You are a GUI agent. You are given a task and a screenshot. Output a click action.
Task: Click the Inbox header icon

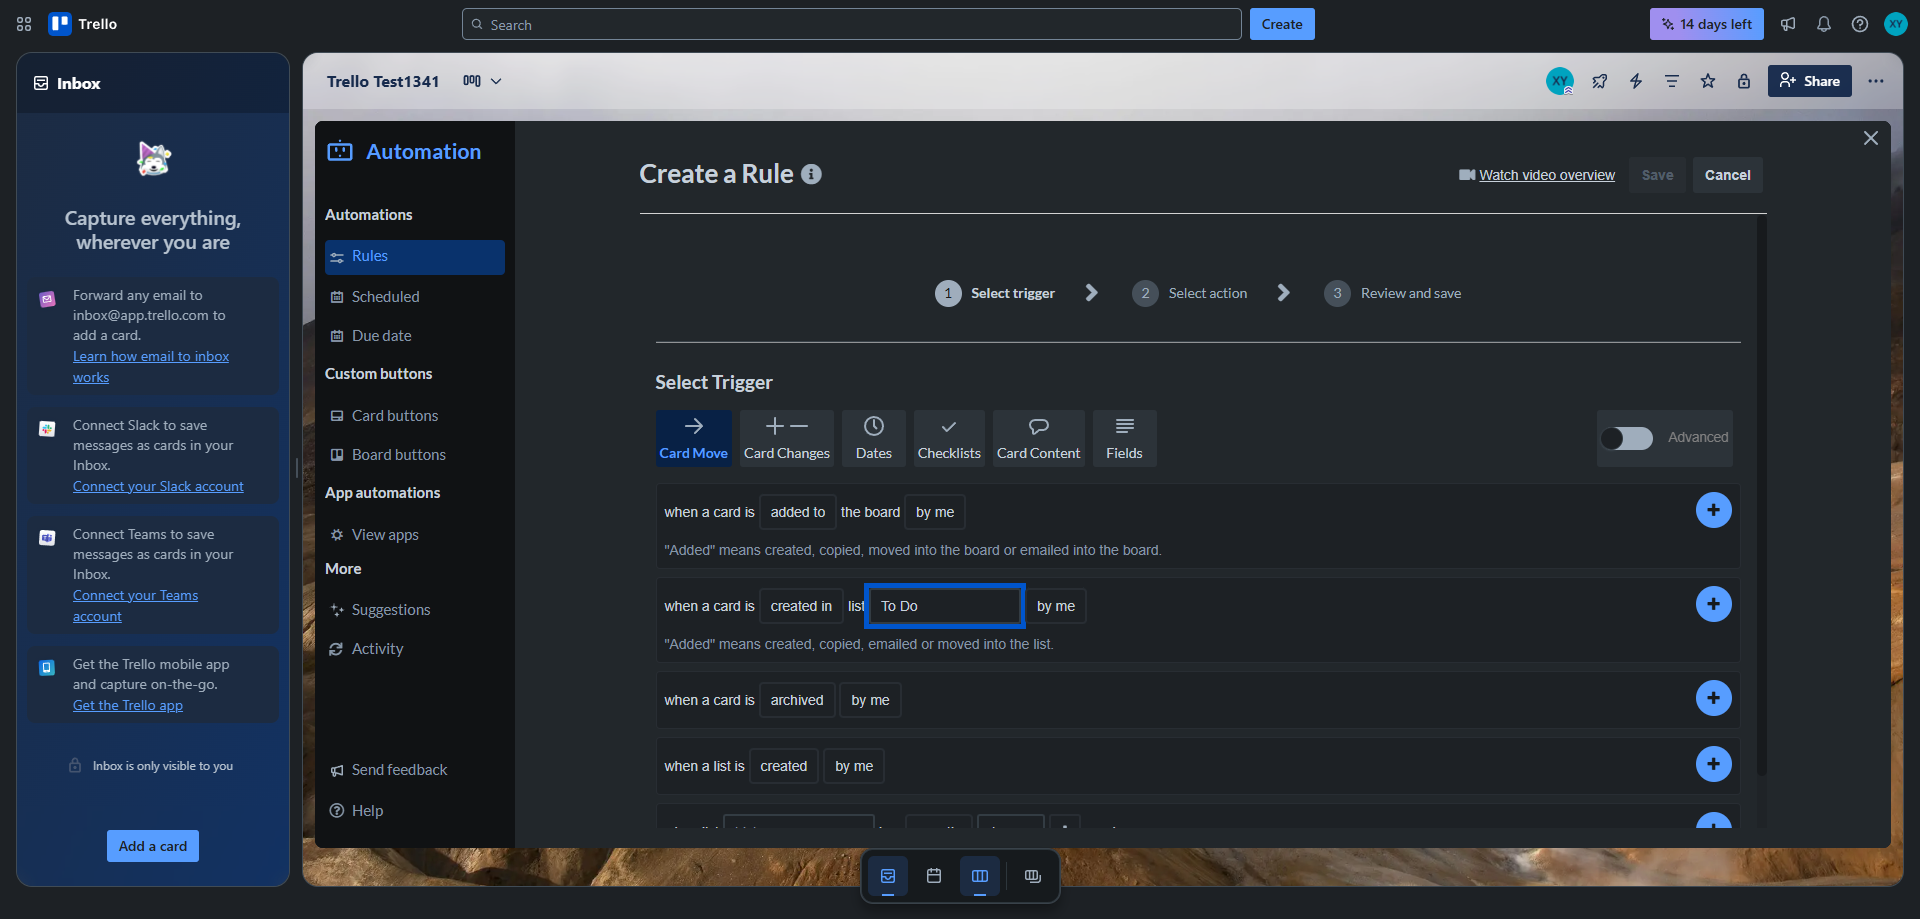[x=41, y=83]
